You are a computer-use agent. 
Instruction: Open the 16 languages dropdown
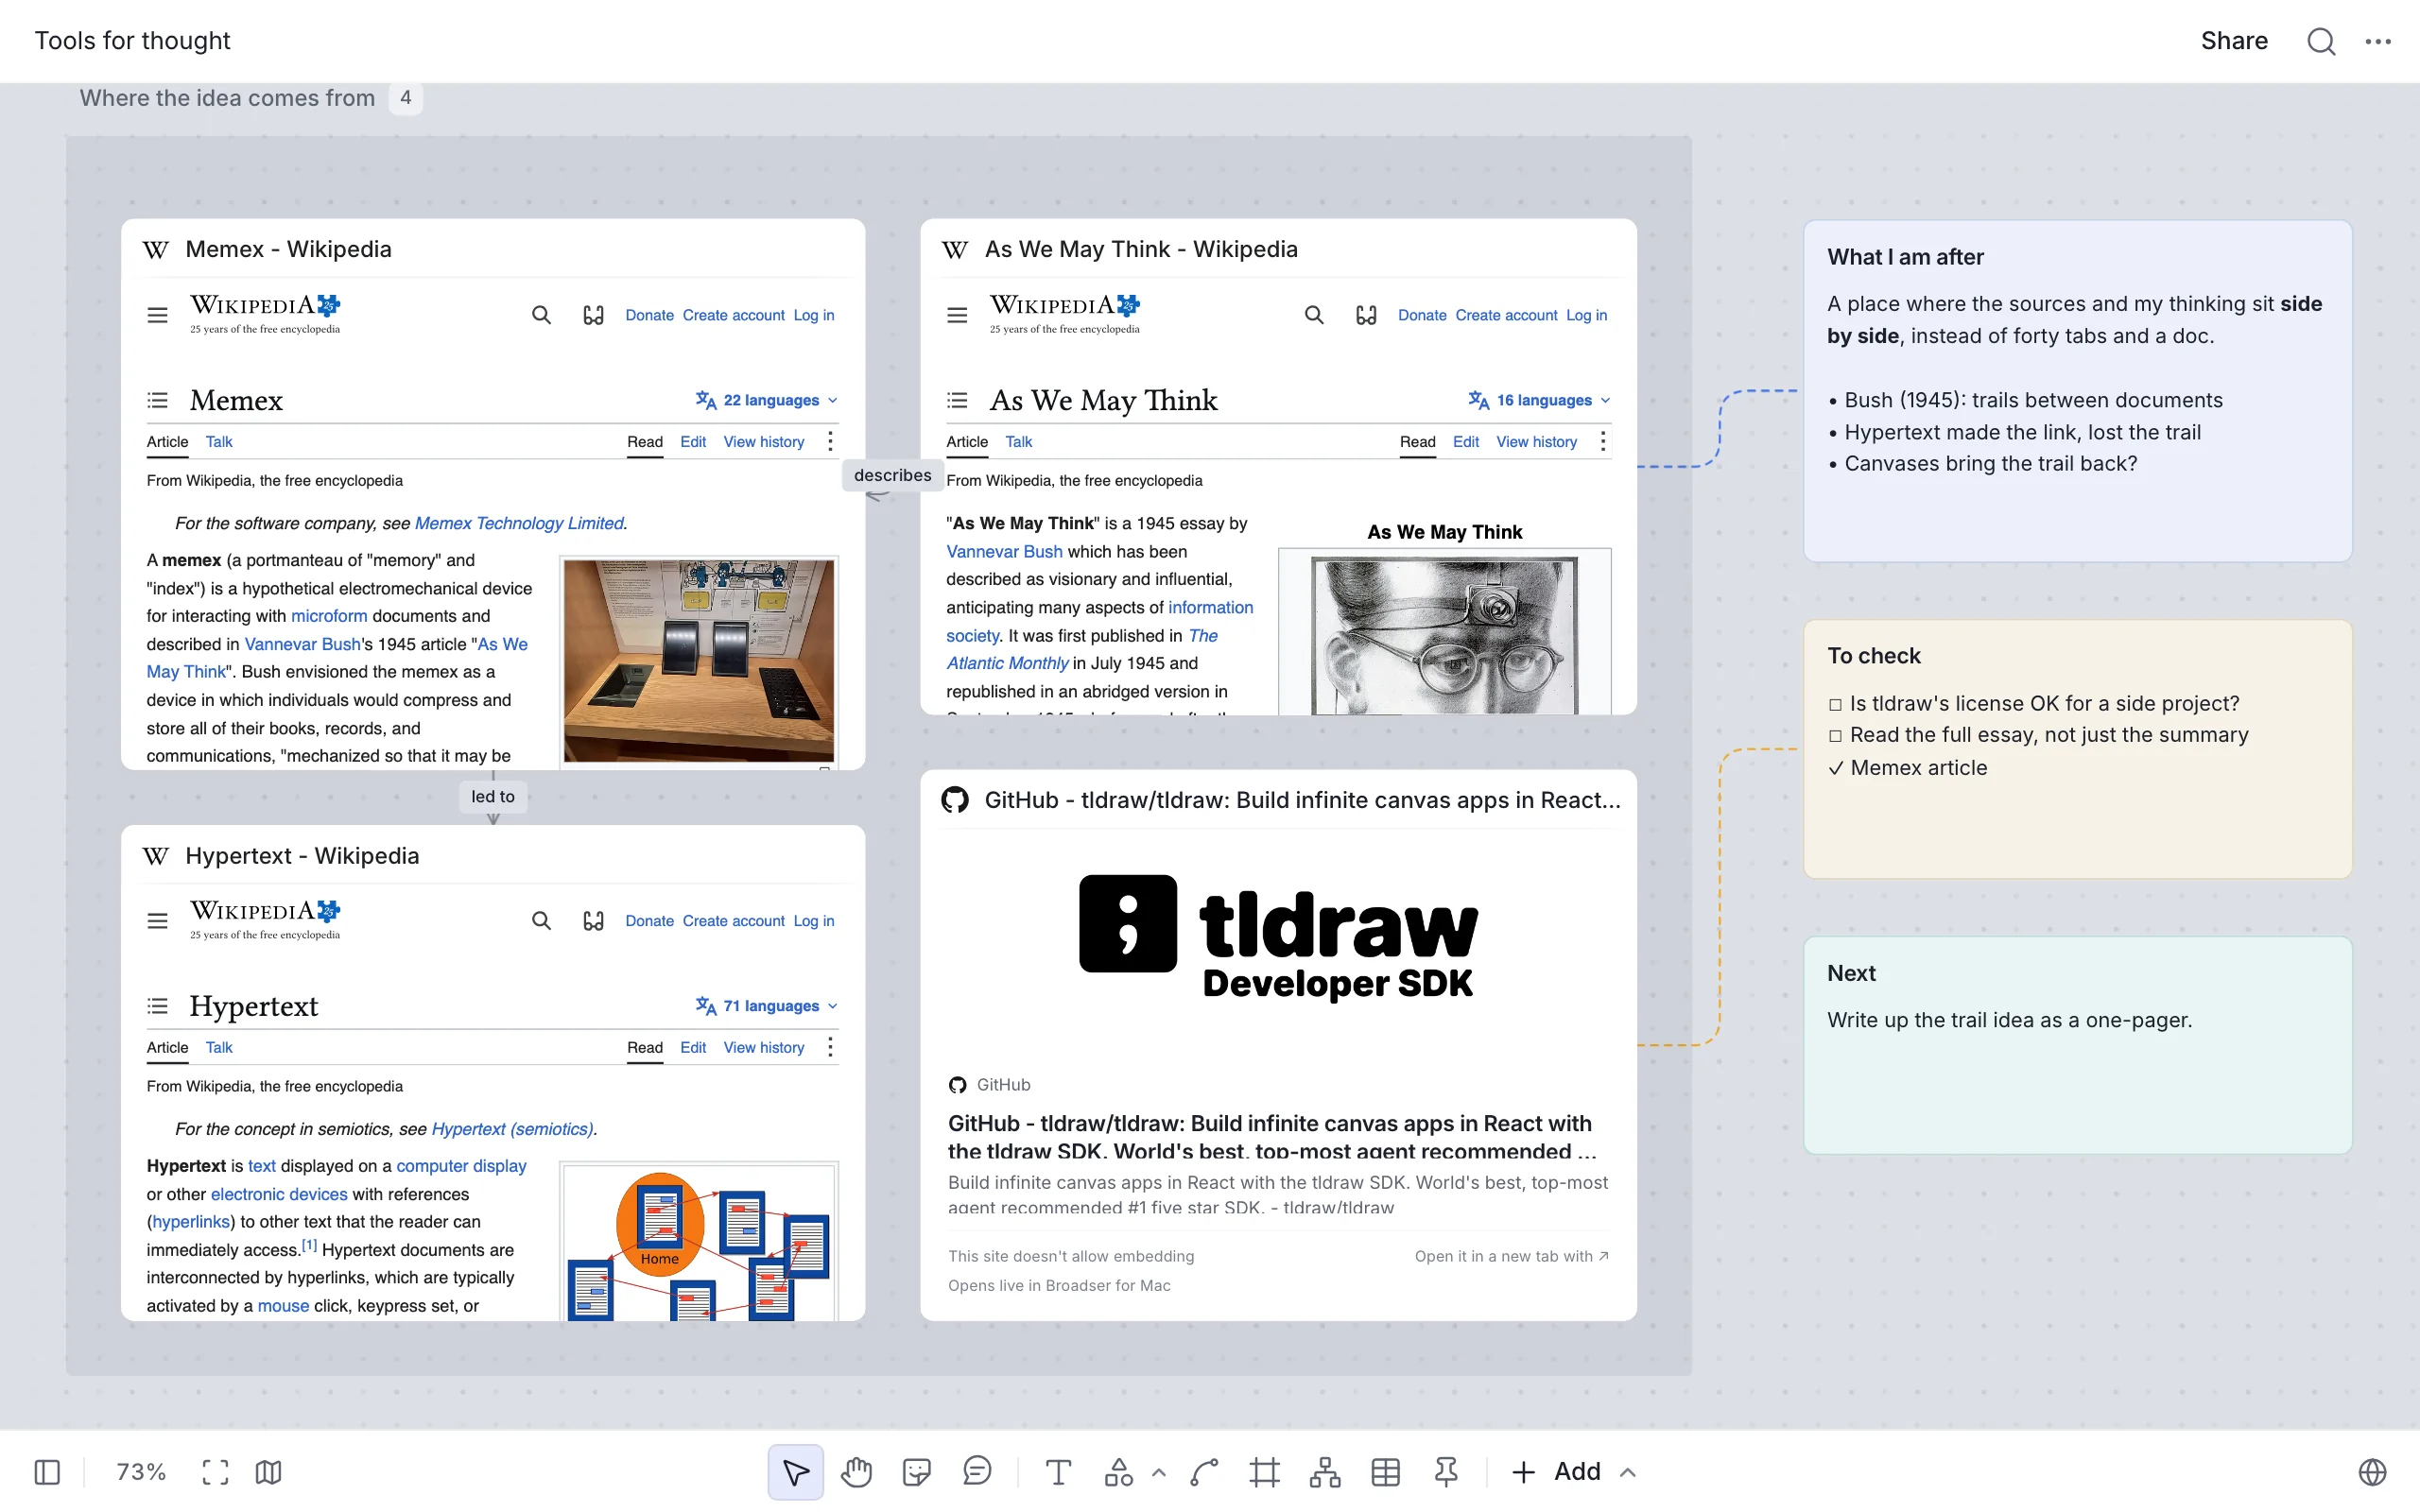click(1540, 400)
